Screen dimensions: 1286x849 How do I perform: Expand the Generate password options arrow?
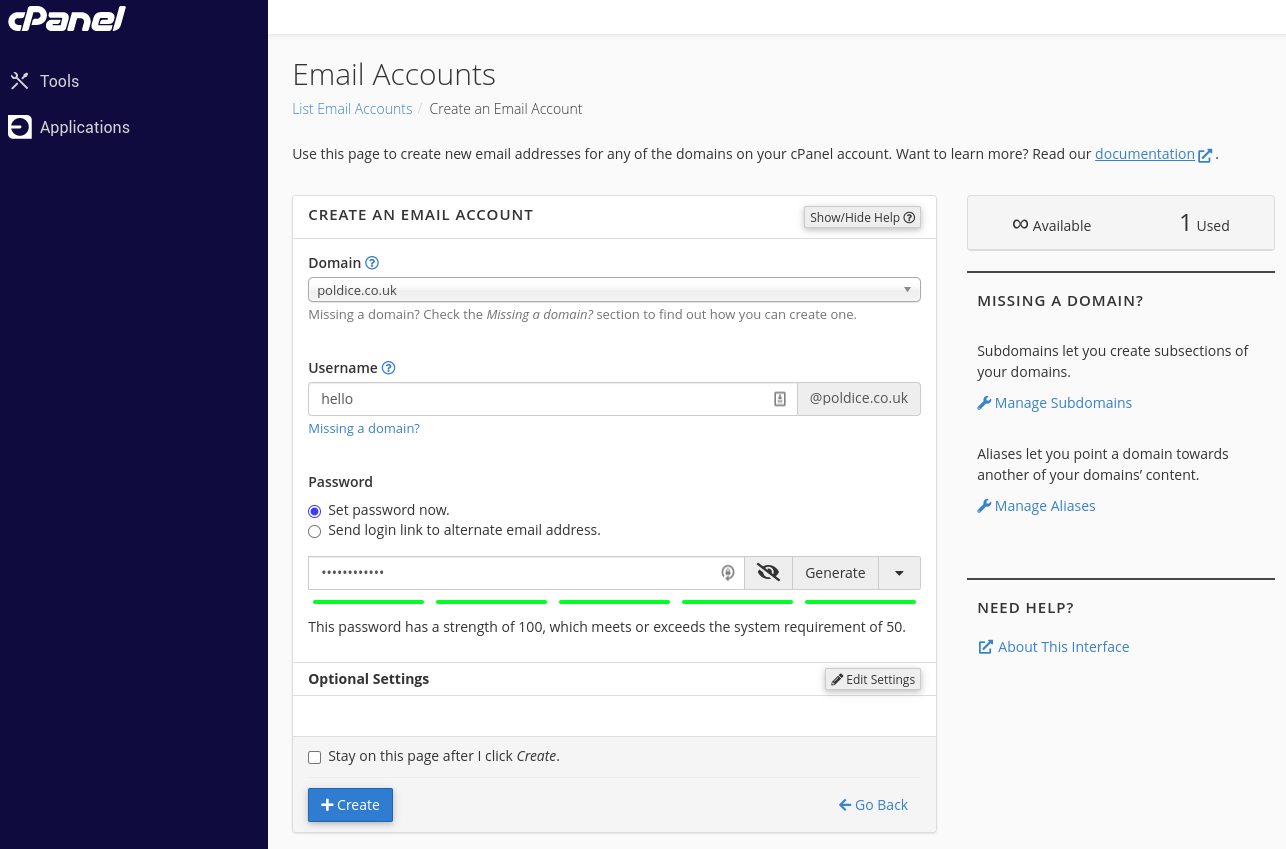click(899, 573)
